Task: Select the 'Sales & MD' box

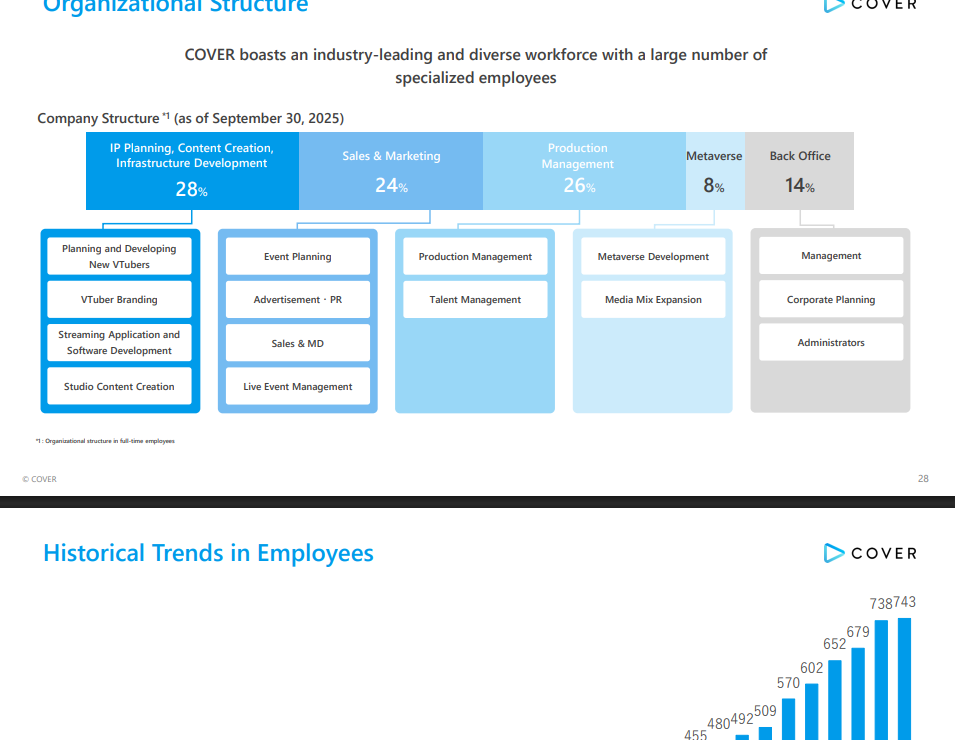Action: tap(298, 343)
